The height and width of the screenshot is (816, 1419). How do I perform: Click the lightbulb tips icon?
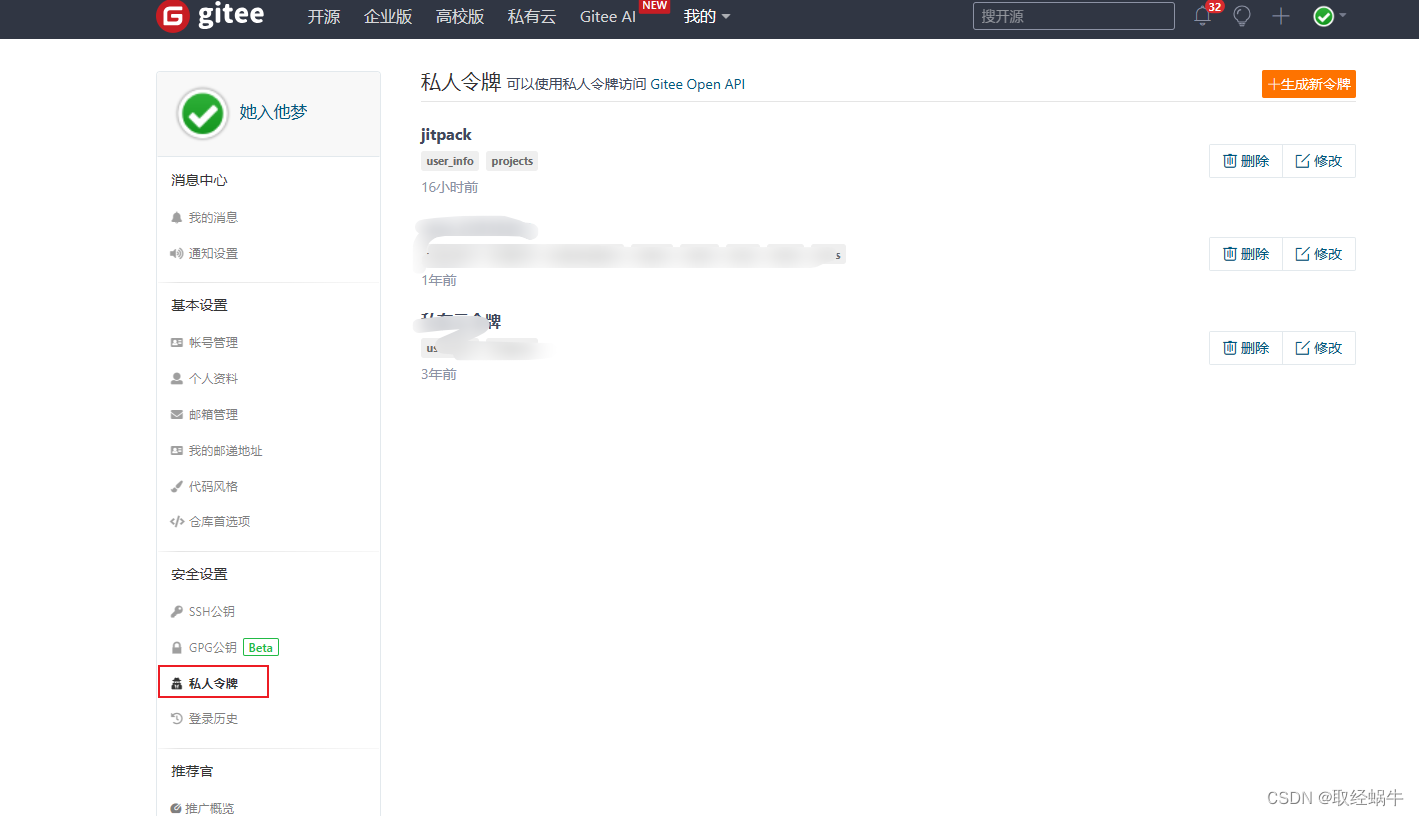click(x=1242, y=16)
